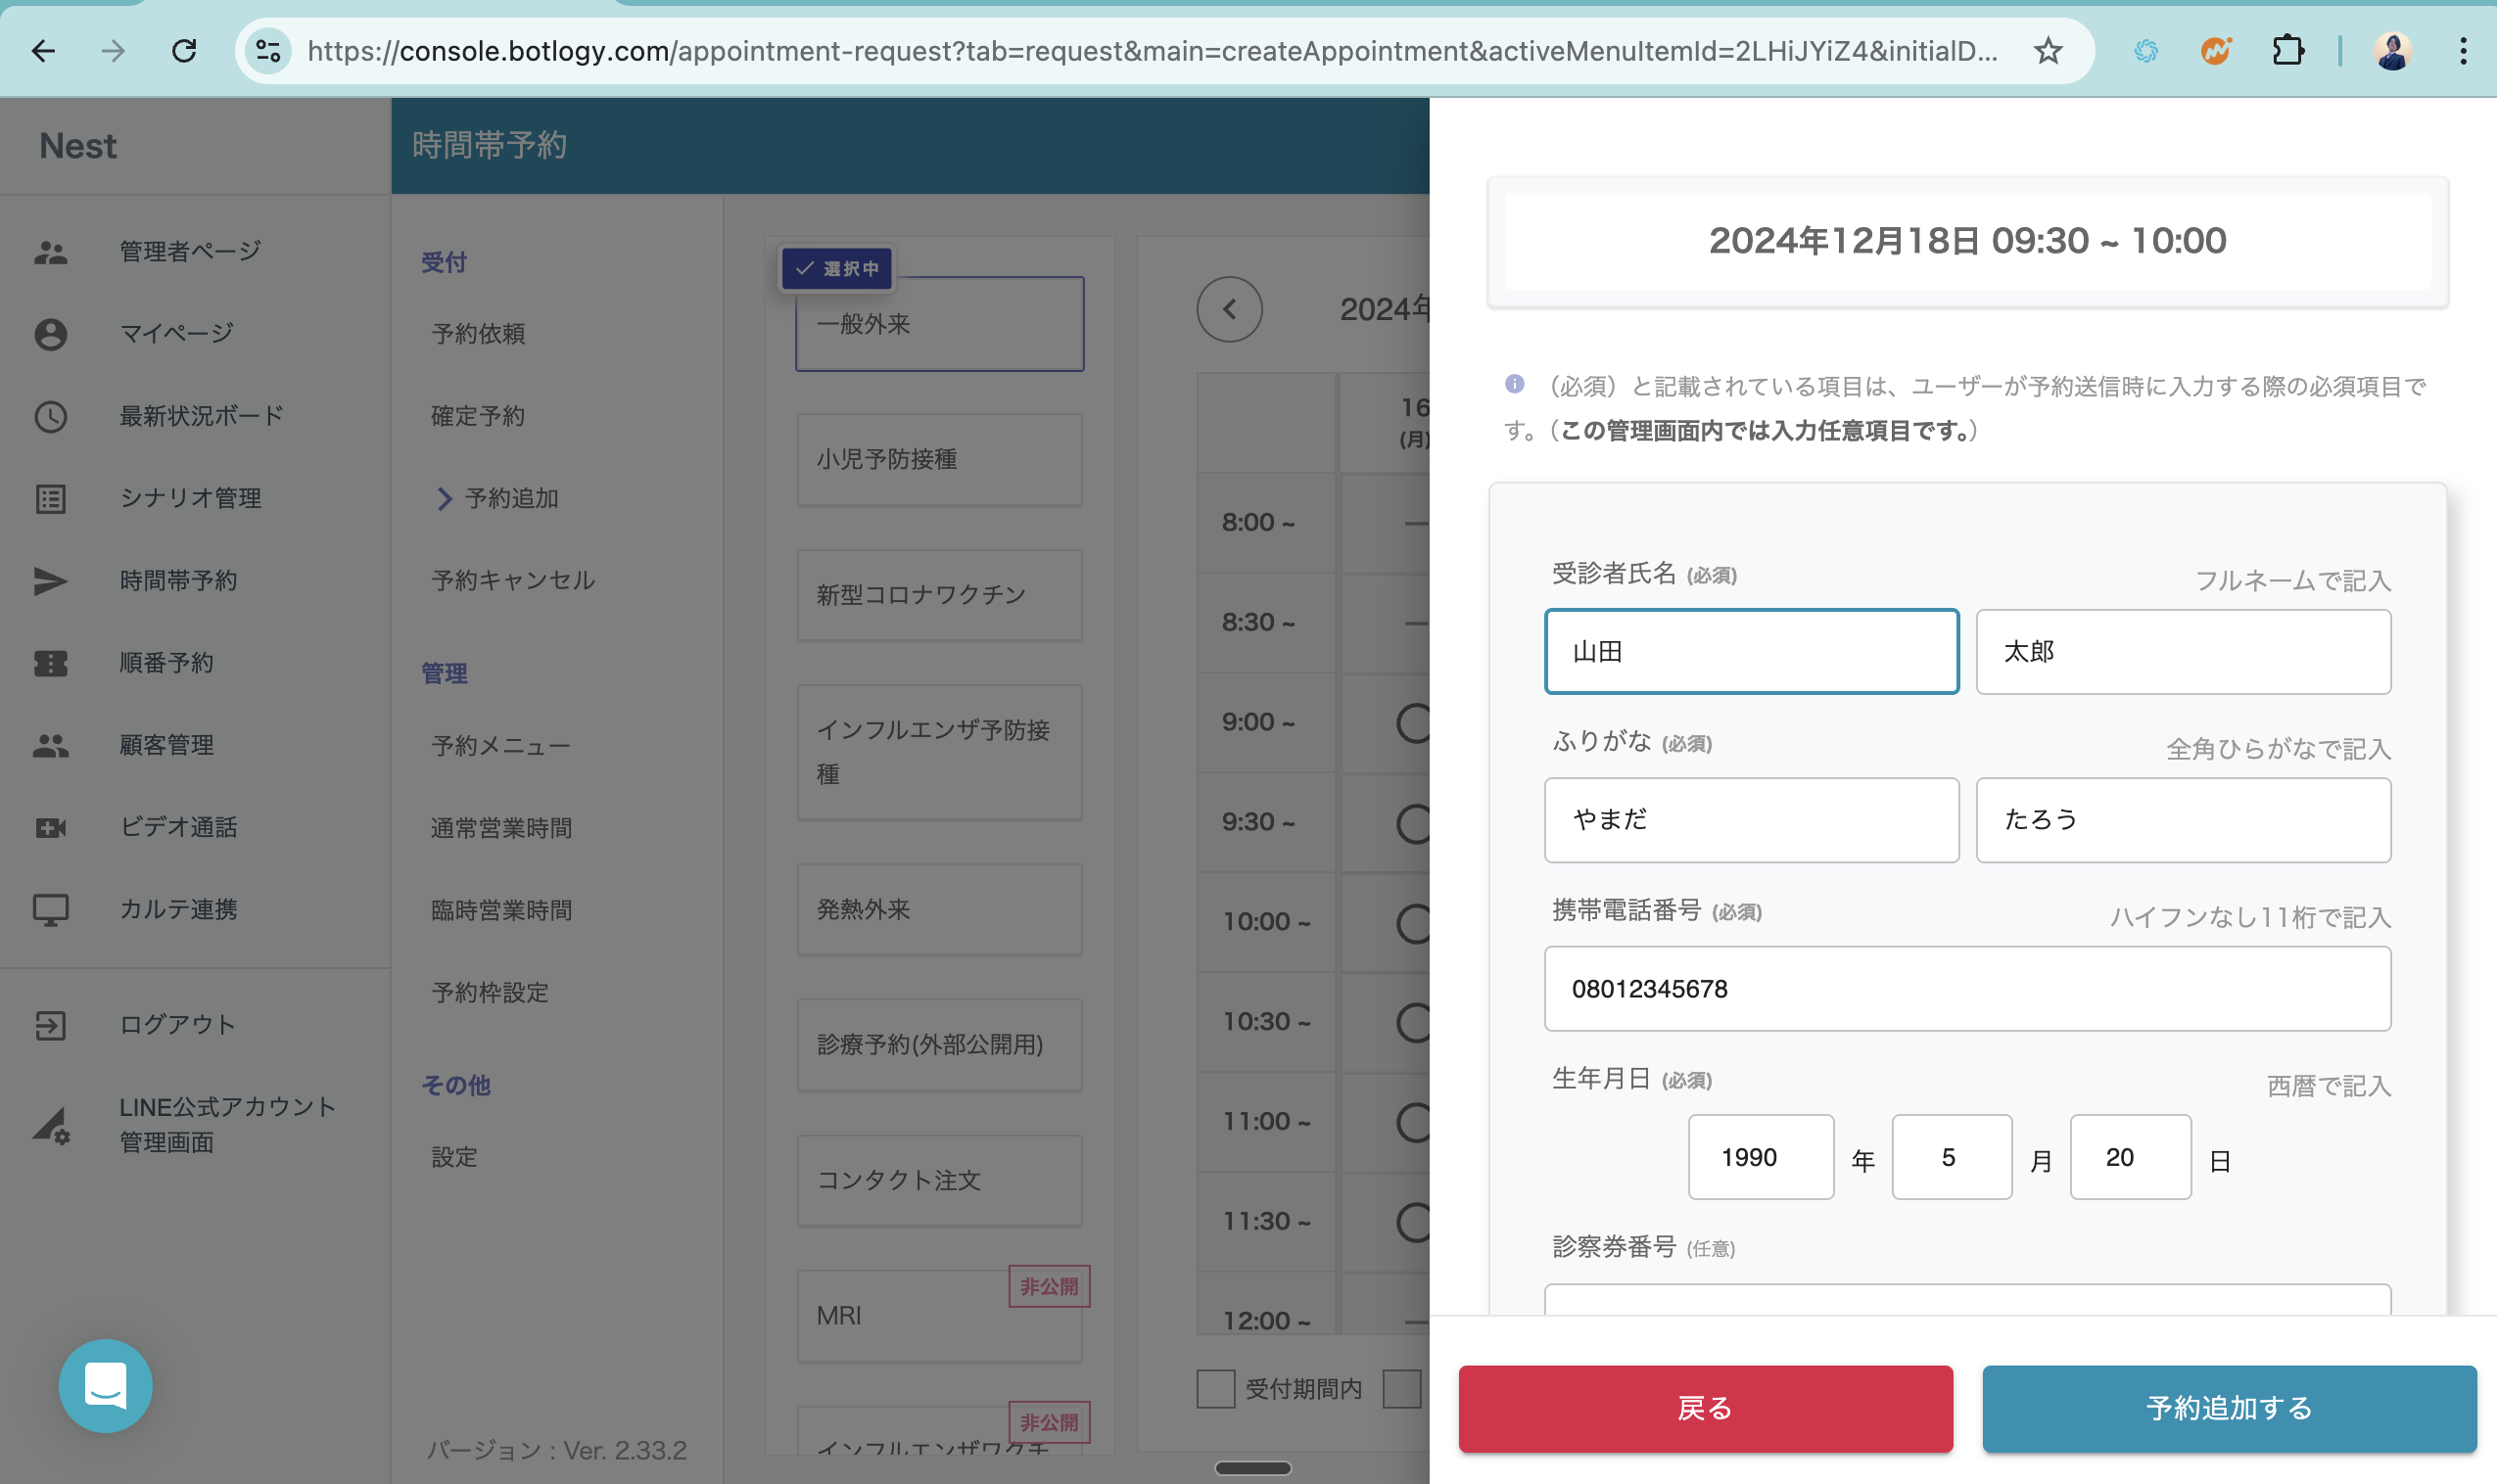Screen dimensions: 2497x1484
Task: Click the ログアウト exit icon
Action: point(50,1025)
